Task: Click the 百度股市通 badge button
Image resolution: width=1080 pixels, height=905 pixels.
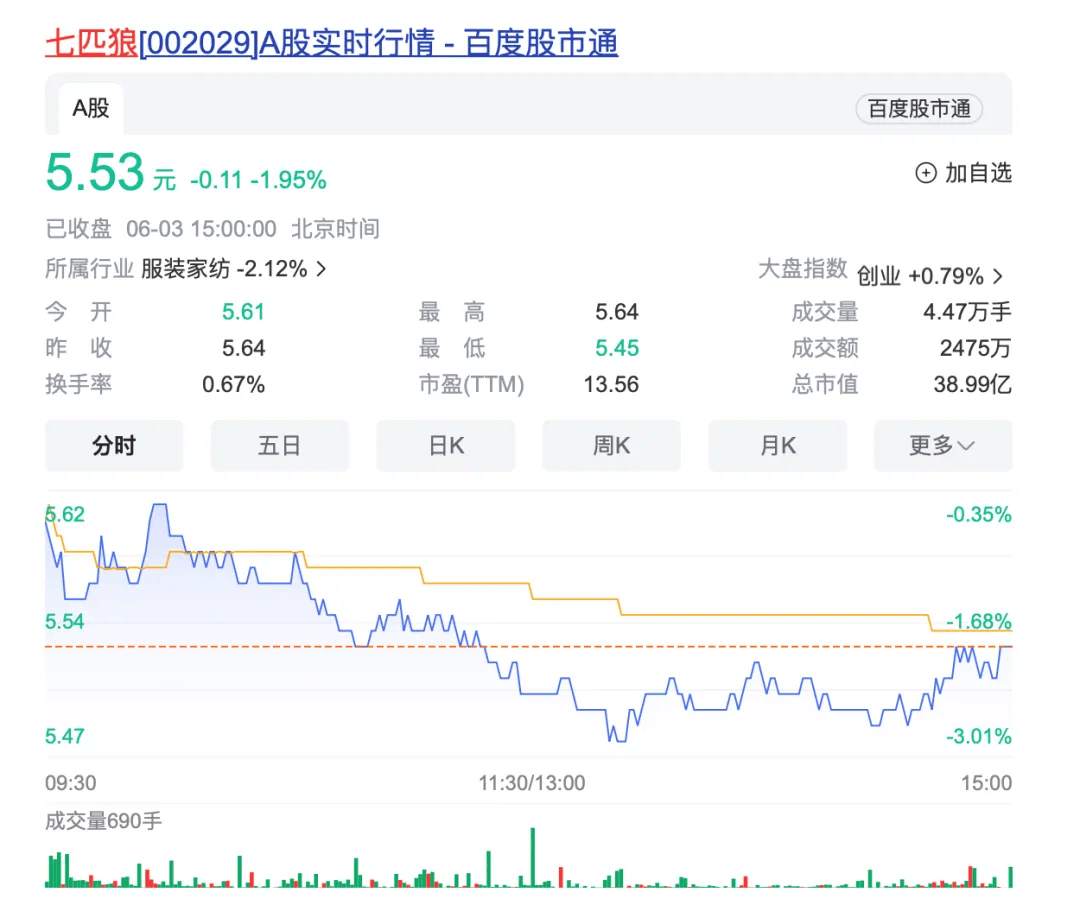Action: tap(918, 109)
